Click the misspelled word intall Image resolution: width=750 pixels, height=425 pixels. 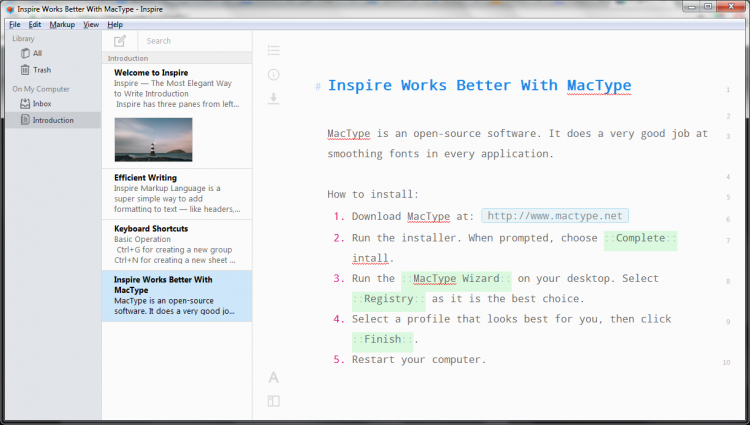click(370, 259)
